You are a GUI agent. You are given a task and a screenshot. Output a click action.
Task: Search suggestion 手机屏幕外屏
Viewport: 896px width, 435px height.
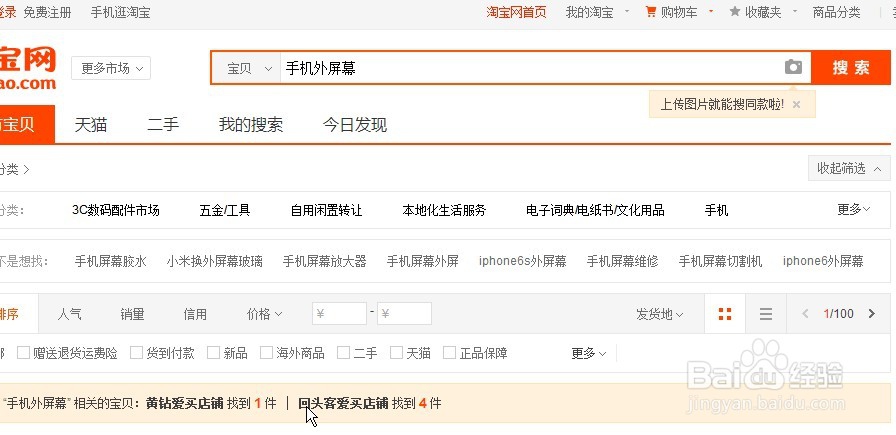coord(423,261)
